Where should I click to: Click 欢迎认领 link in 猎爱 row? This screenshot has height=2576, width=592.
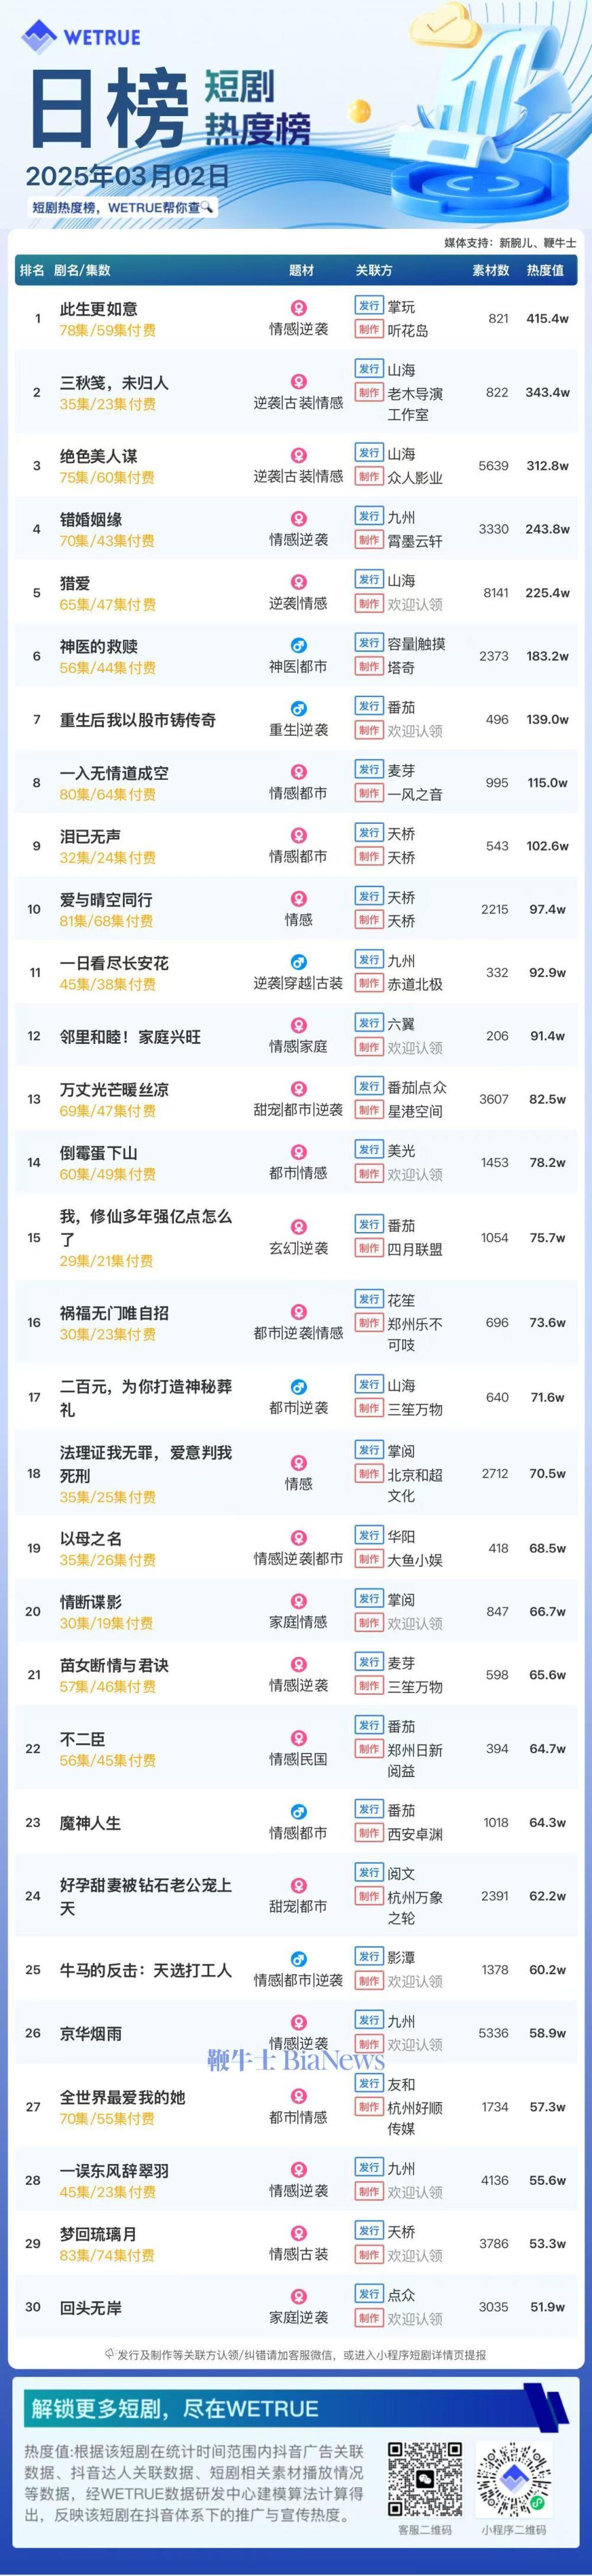[x=415, y=604]
